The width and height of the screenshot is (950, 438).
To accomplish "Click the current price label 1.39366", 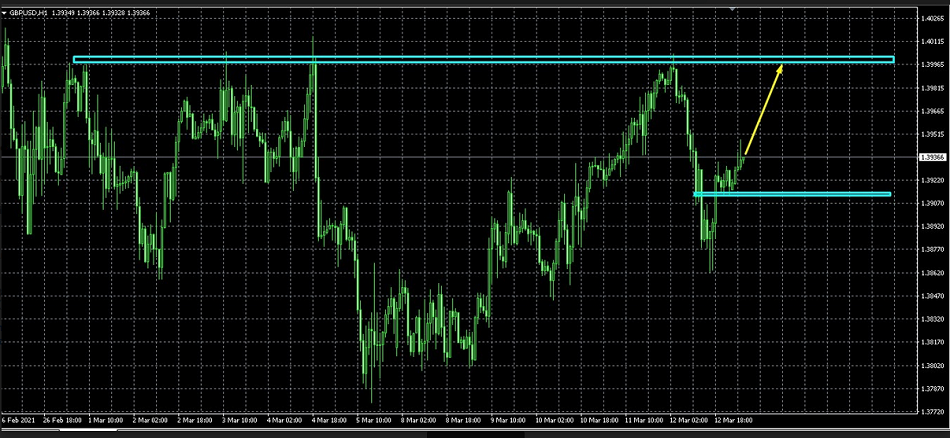I will tap(932, 157).
